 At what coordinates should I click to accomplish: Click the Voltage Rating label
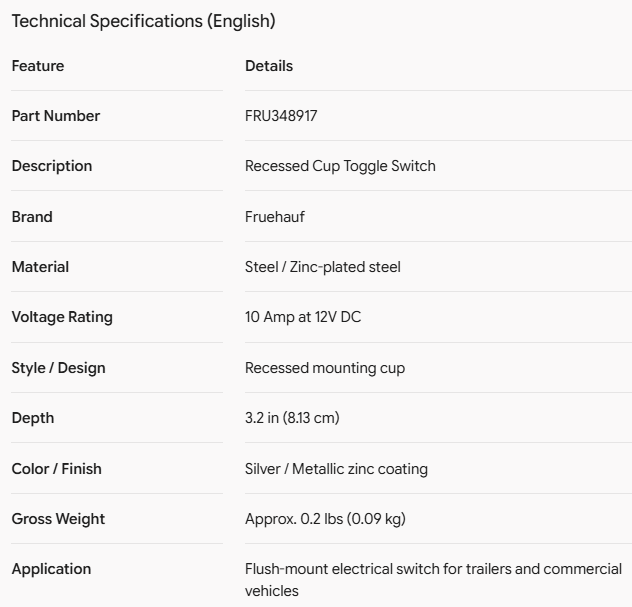(62, 317)
